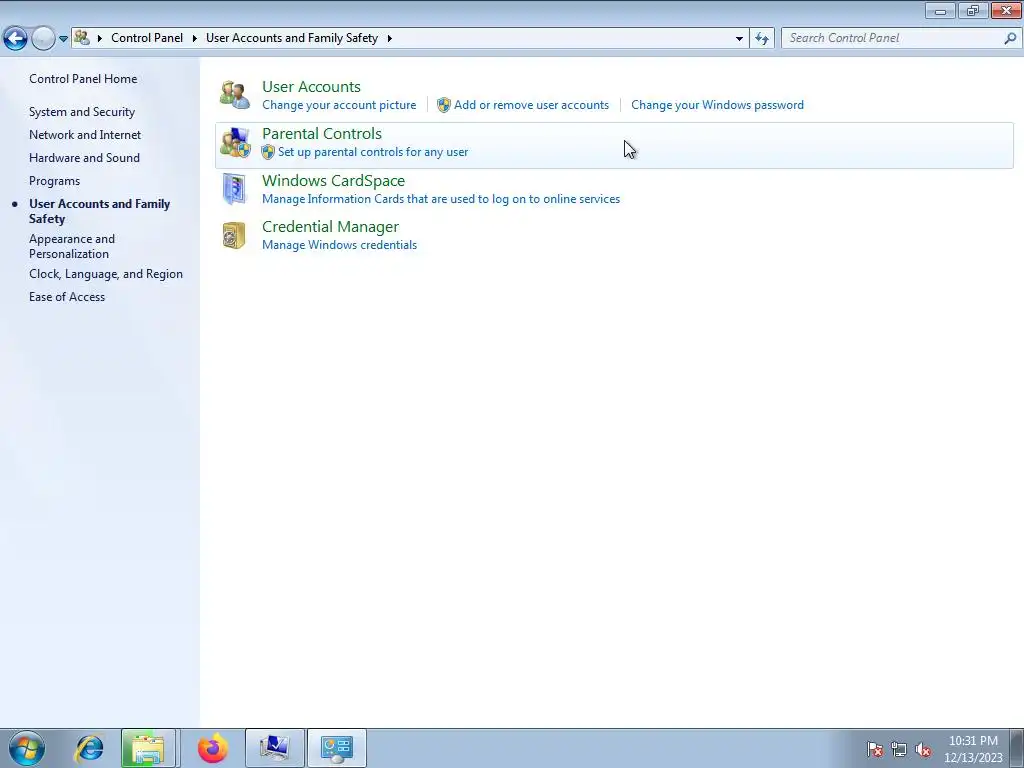Open Ease of Access category
This screenshot has width=1024, height=768.
click(67, 296)
